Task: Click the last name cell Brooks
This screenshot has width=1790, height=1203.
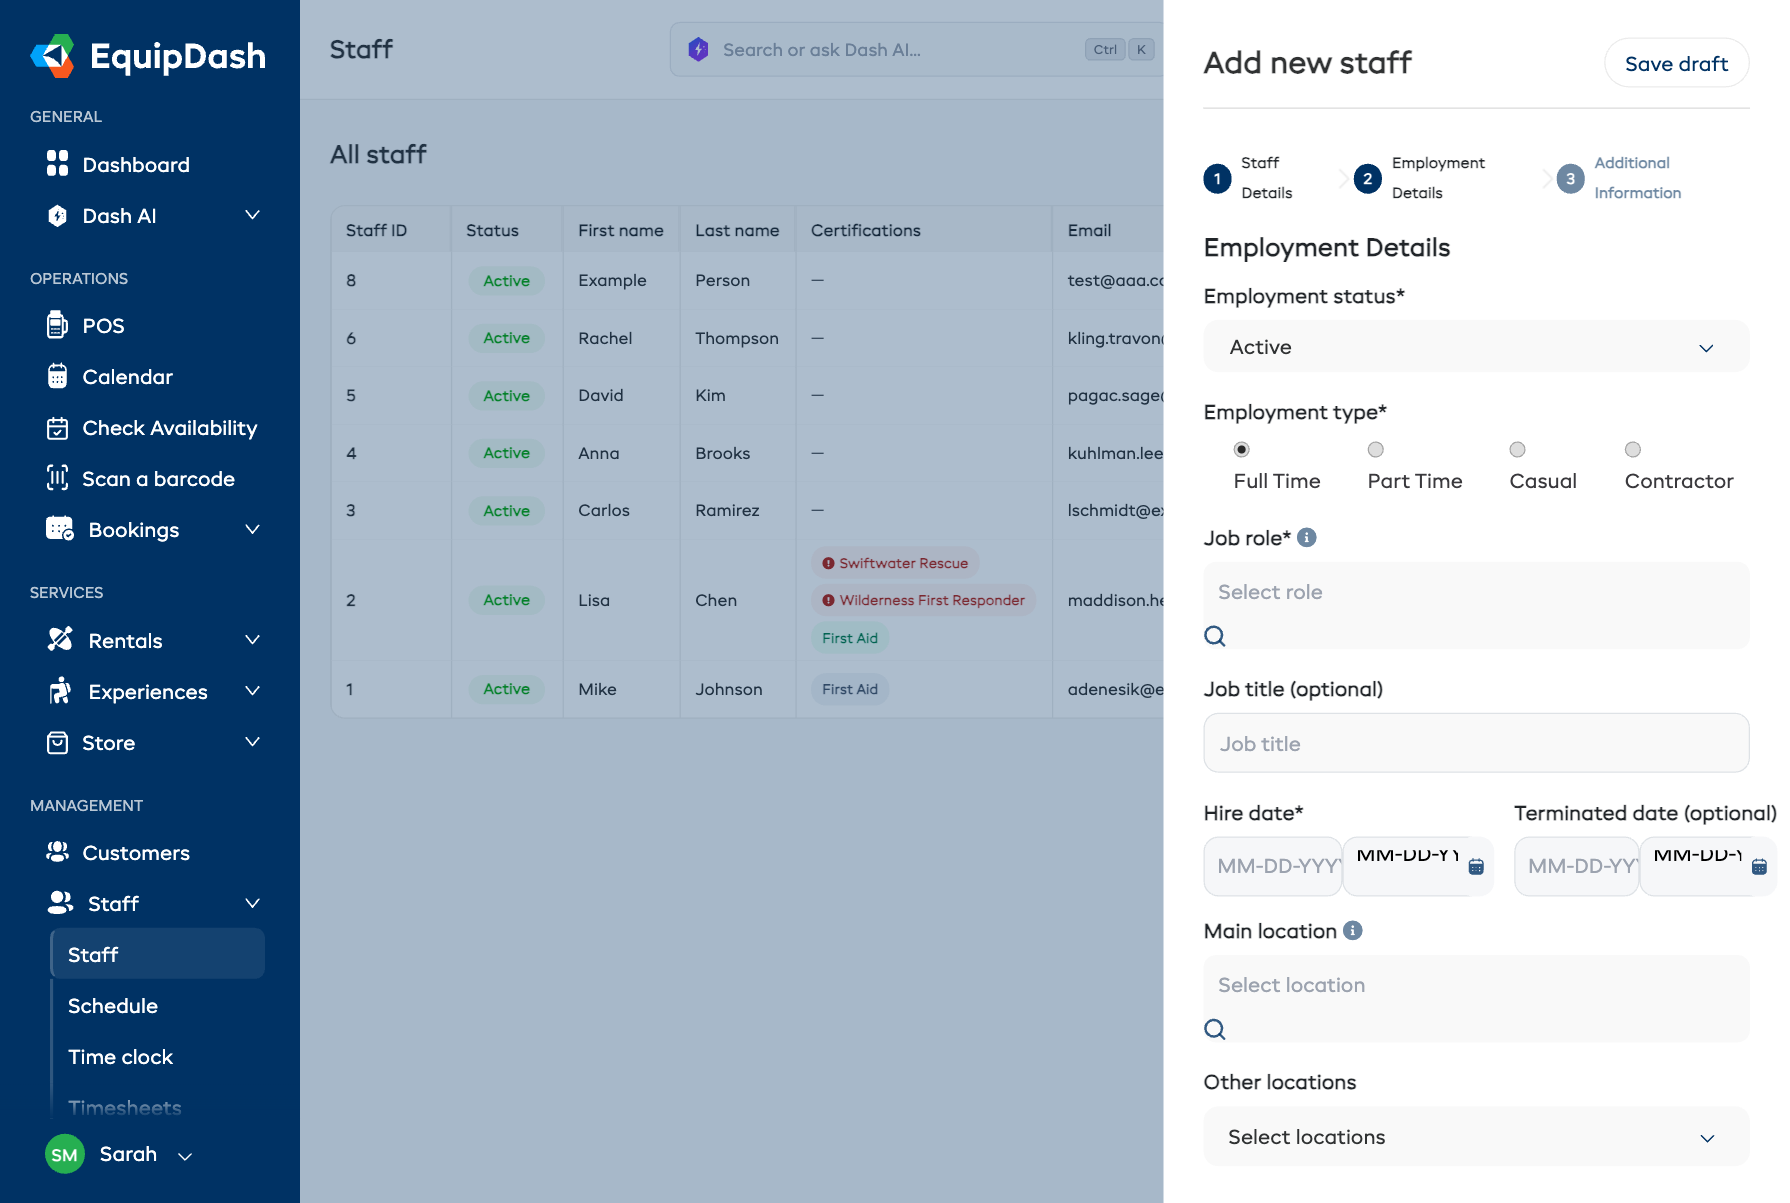Action: 723,453
